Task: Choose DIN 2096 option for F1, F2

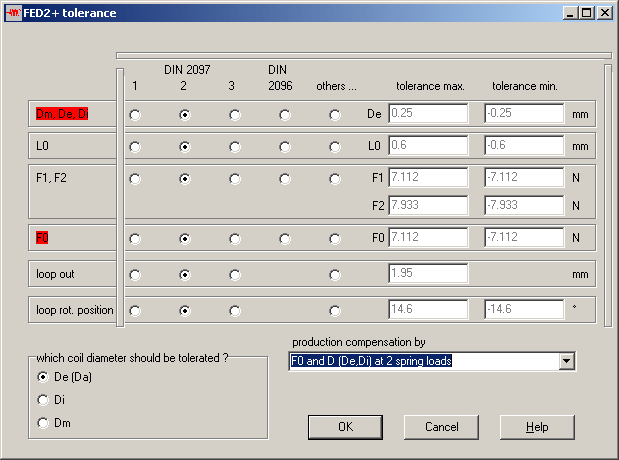Action: tap(285, 179)
